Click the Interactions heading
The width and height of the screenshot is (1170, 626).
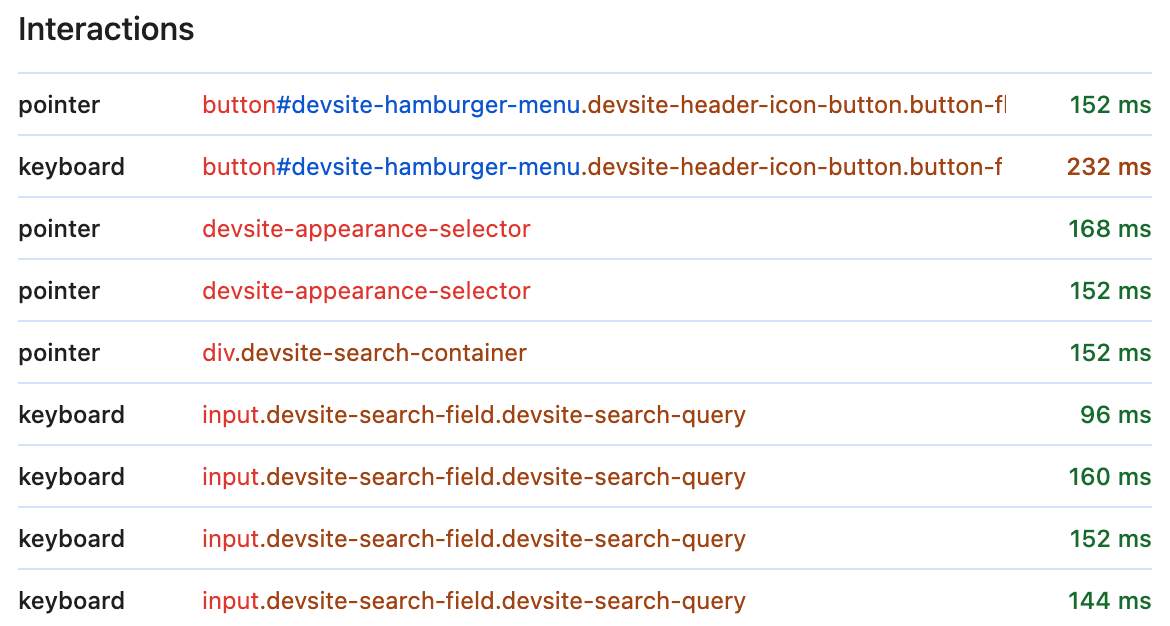click(x=105, y=30)
